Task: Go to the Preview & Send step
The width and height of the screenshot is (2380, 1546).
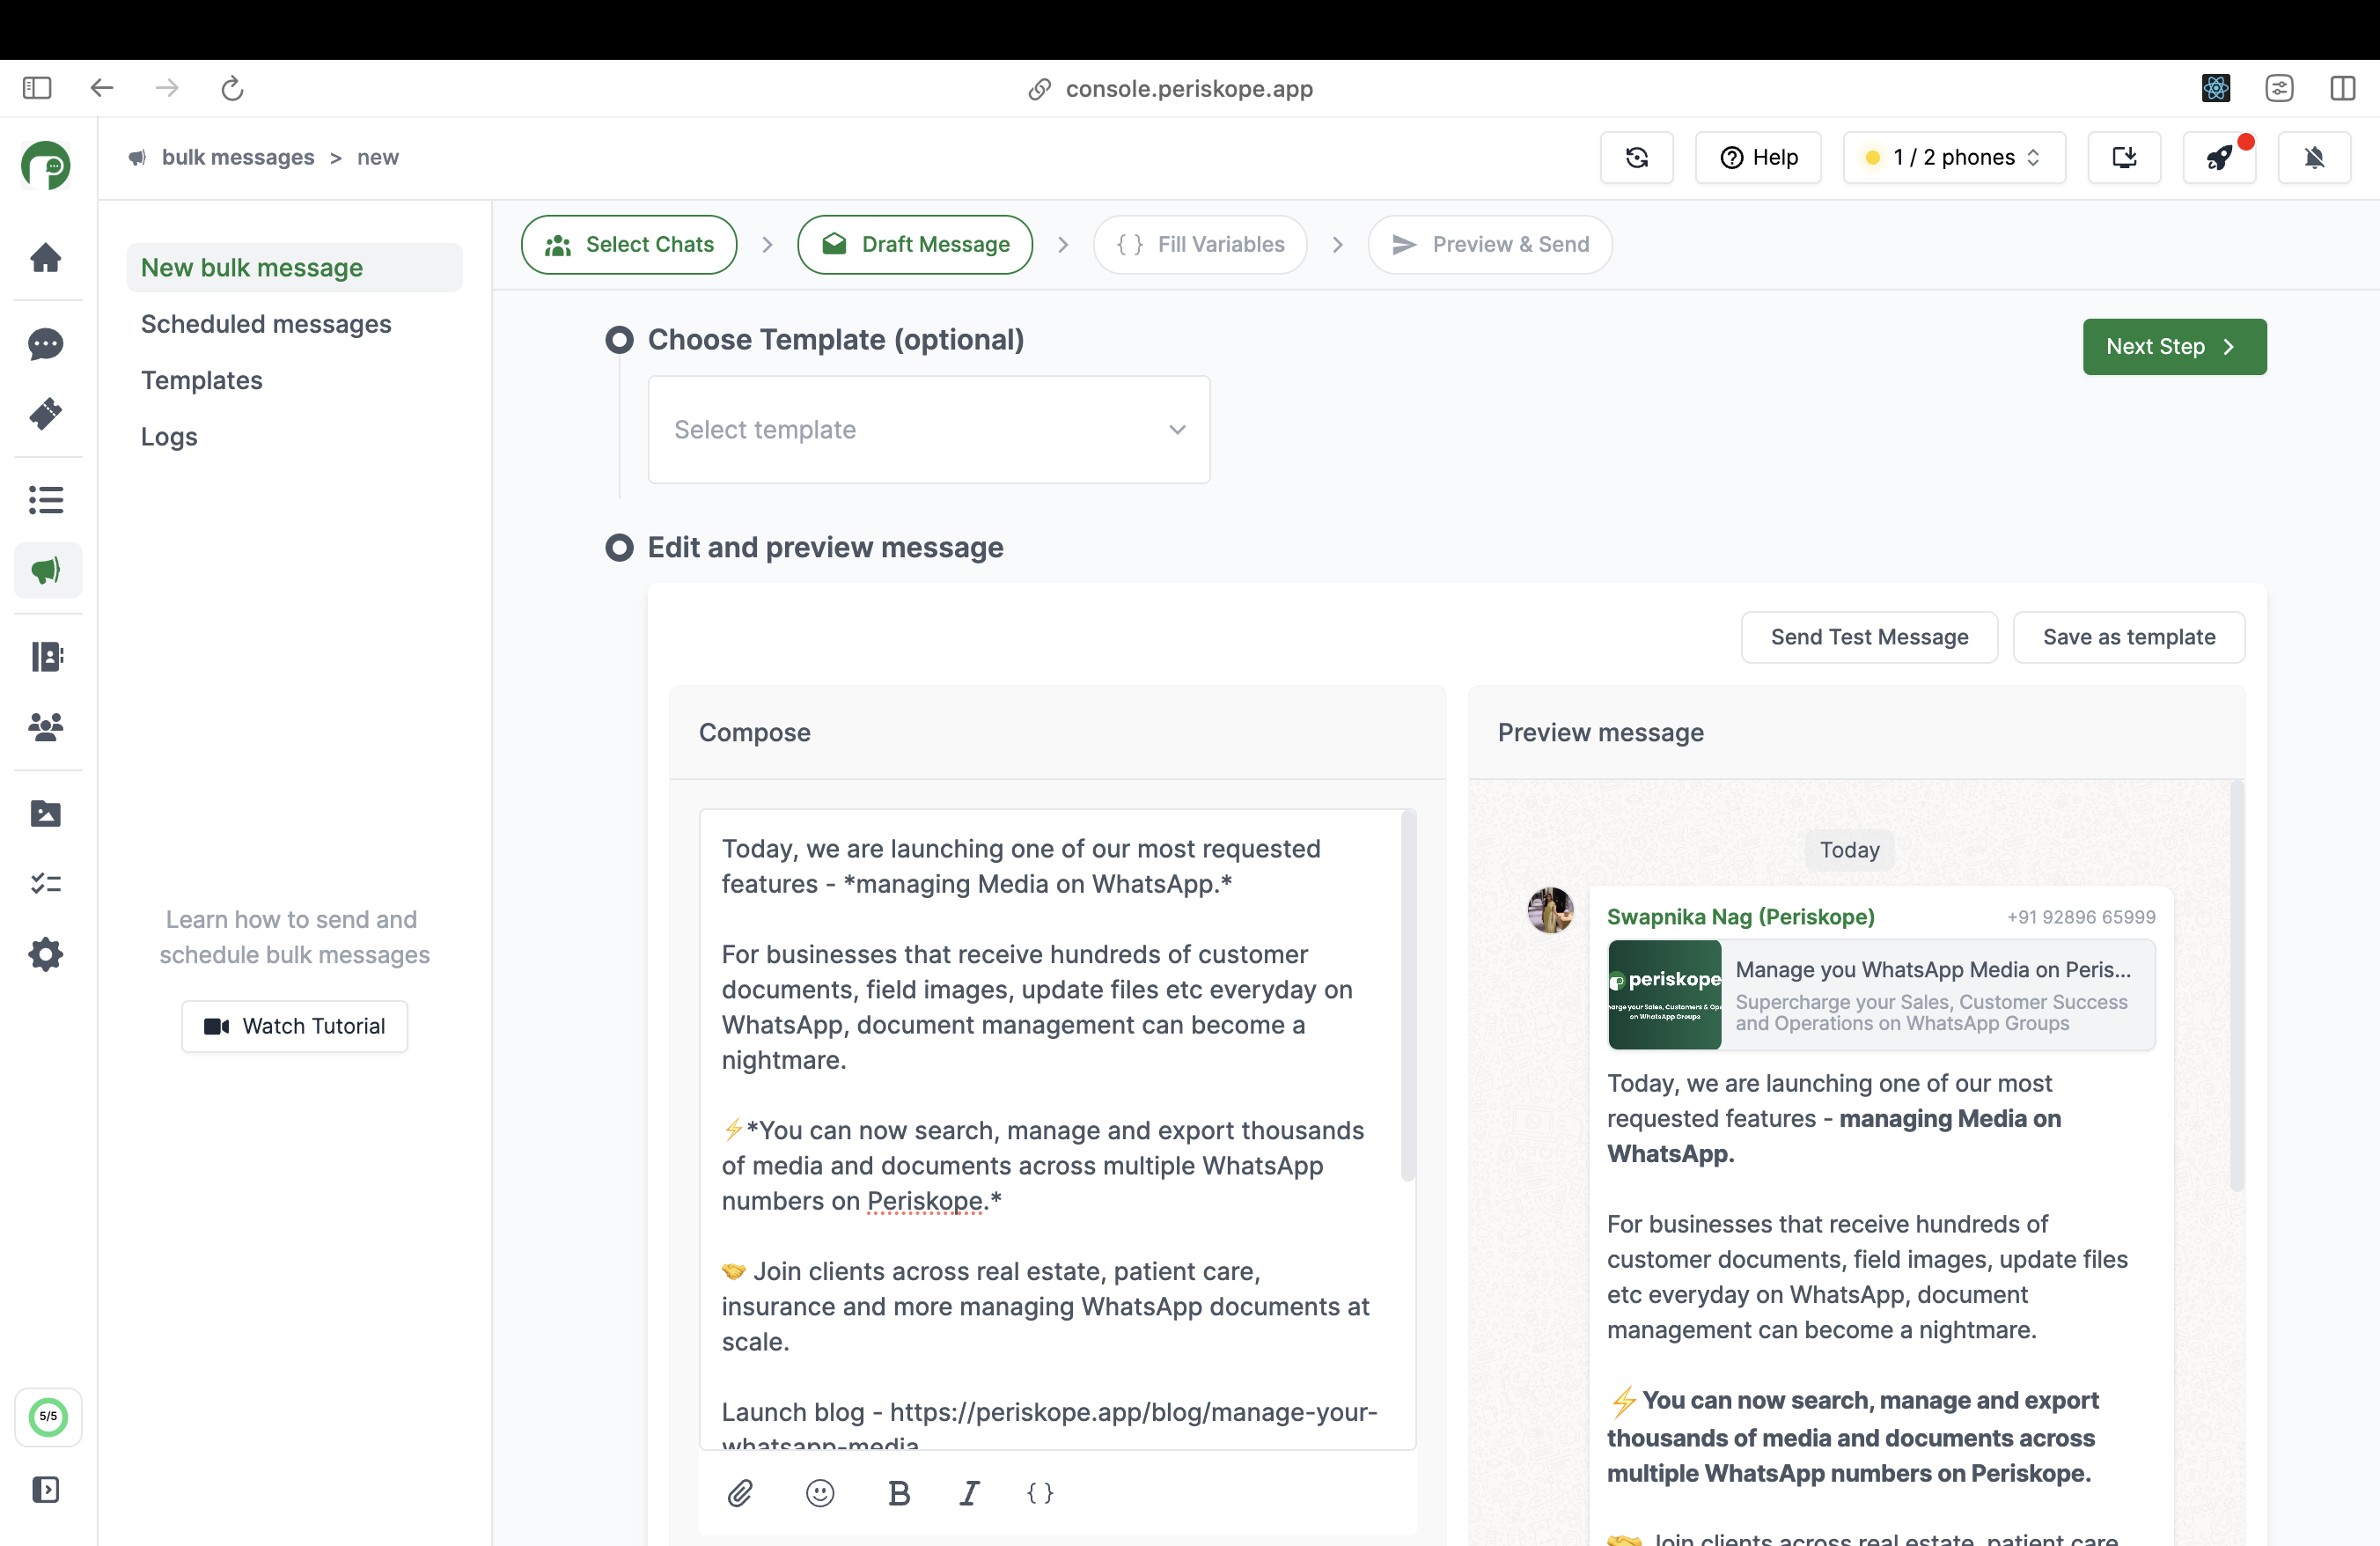Action: tap(1490, 245)
